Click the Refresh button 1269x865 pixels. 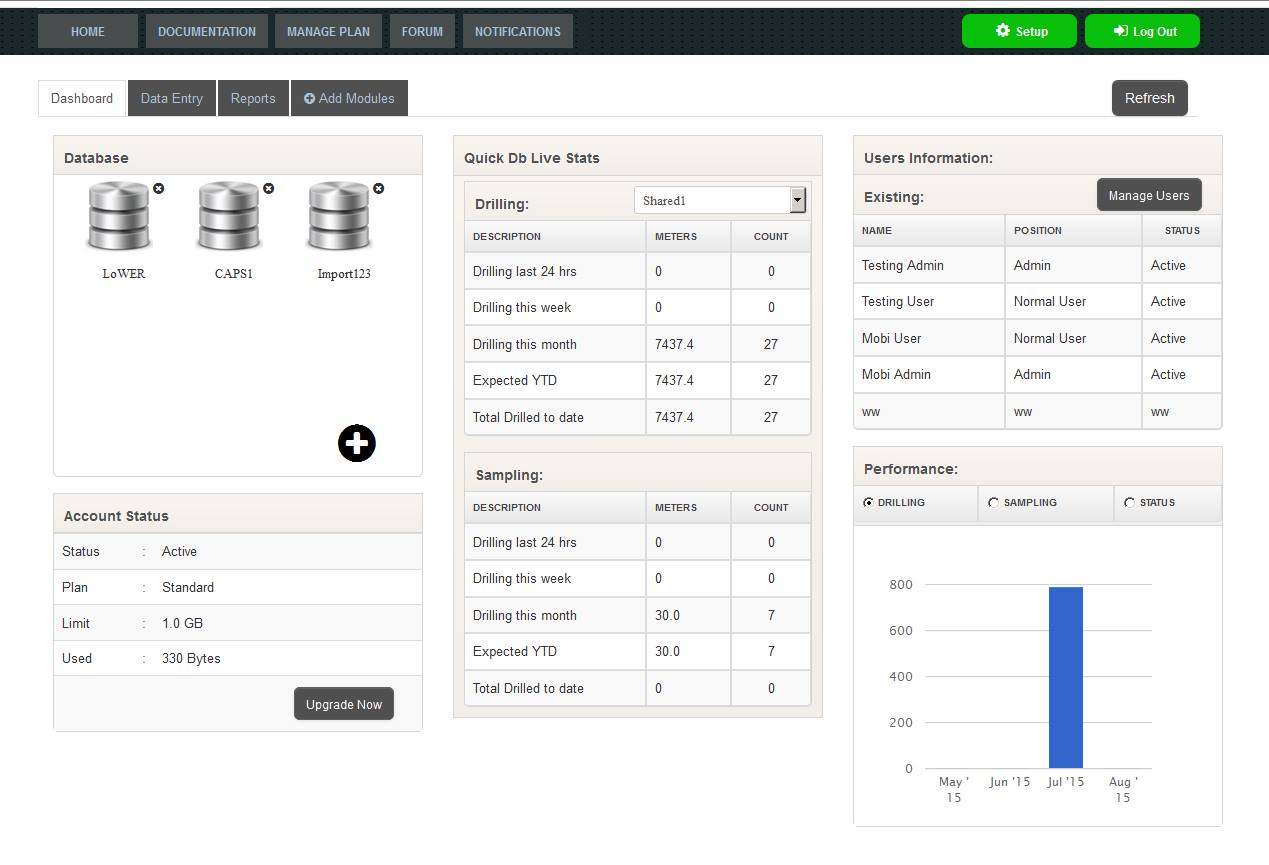(x=1150, y=98)
